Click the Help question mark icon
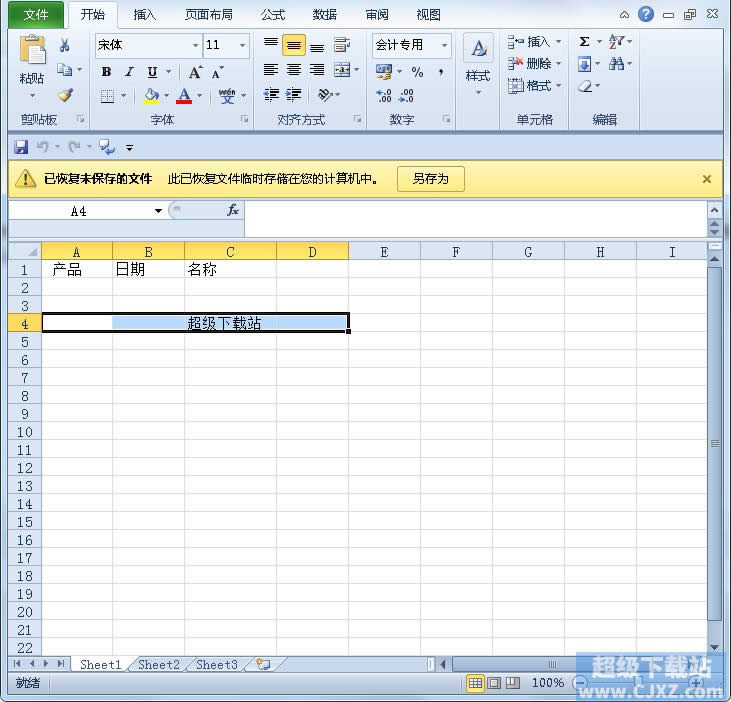 [646, 14]
